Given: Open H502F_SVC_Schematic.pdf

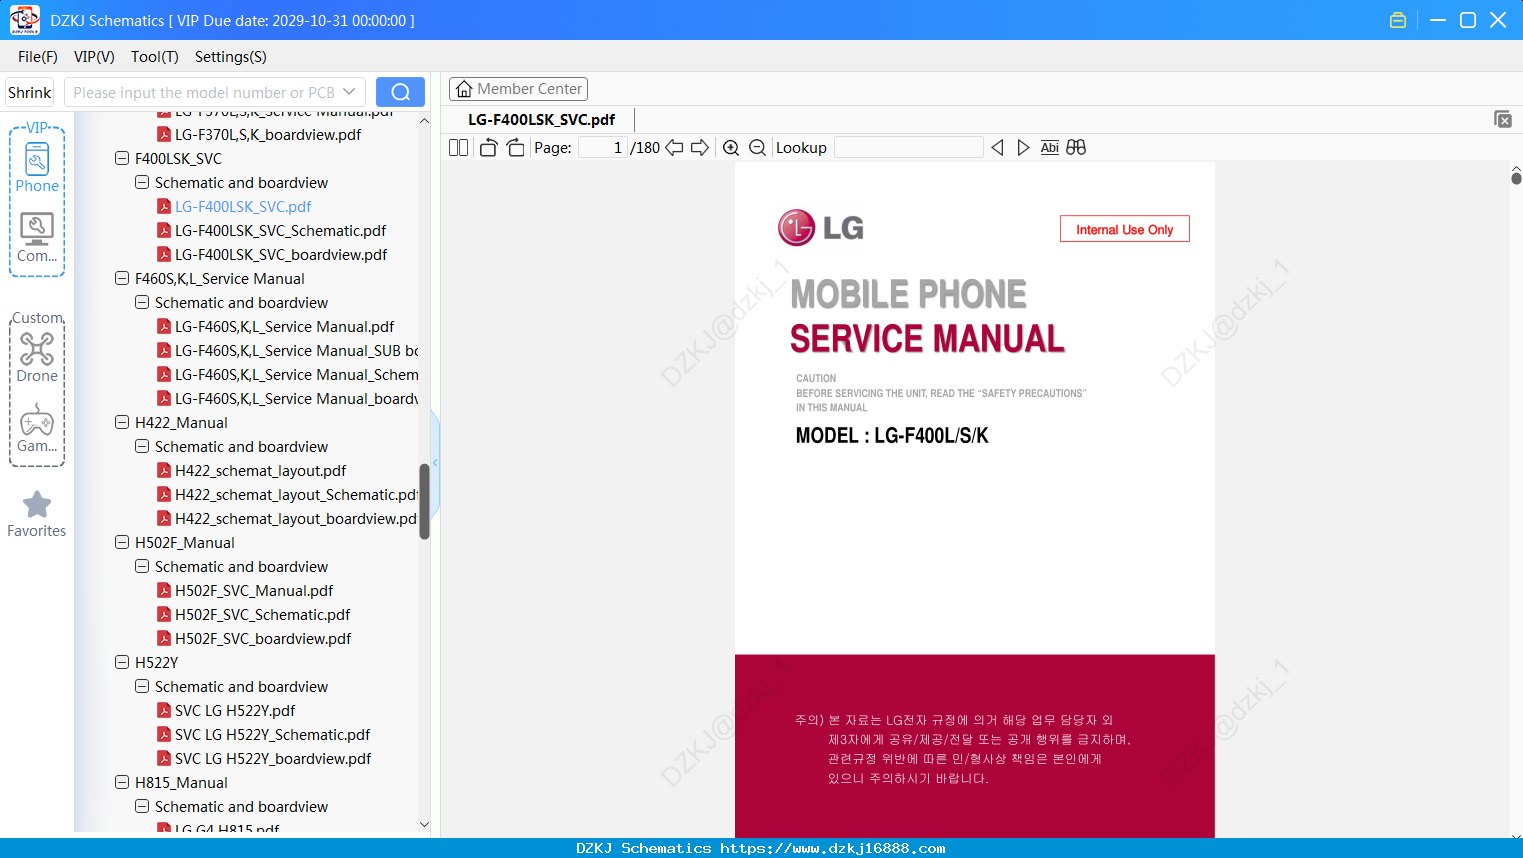Looking at the screenshot, I should click(x=262, y=615).
